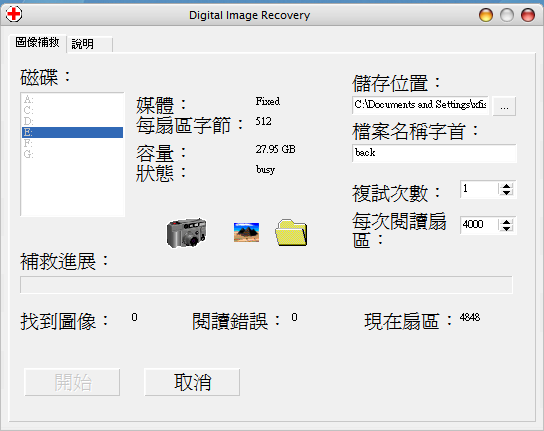Switch to the 說明 tab
This screenshot has width=544, height=431.
coord(89,44)
